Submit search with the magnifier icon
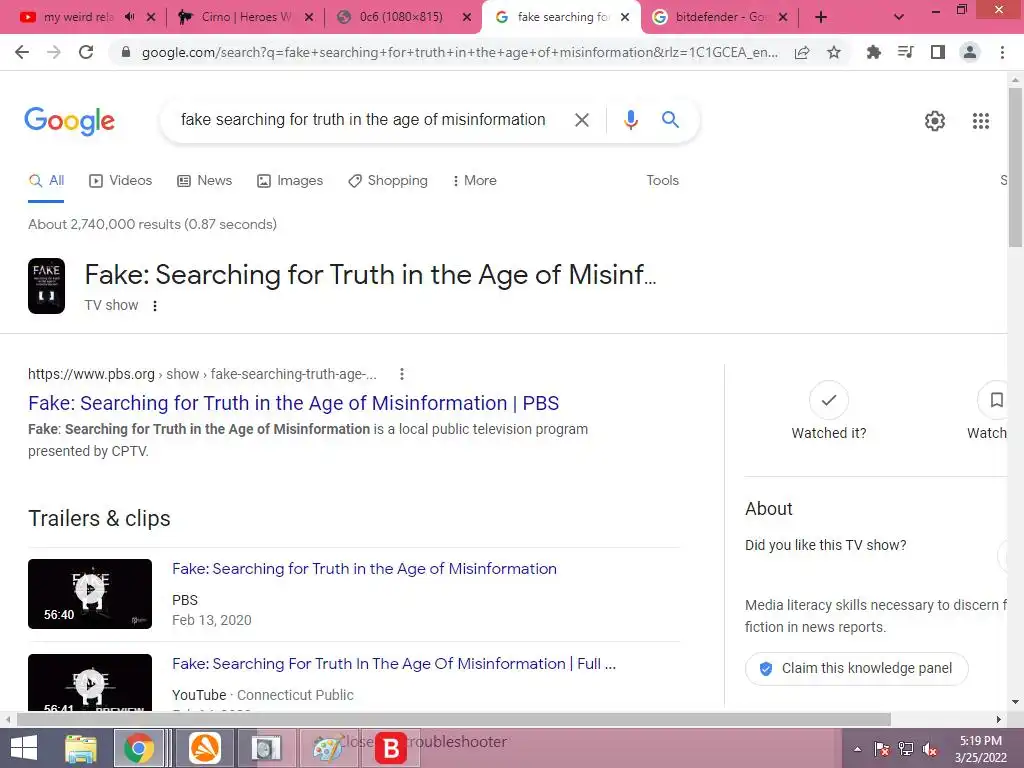This screenshot has width=1024, height=768. [x=670, y=120]
